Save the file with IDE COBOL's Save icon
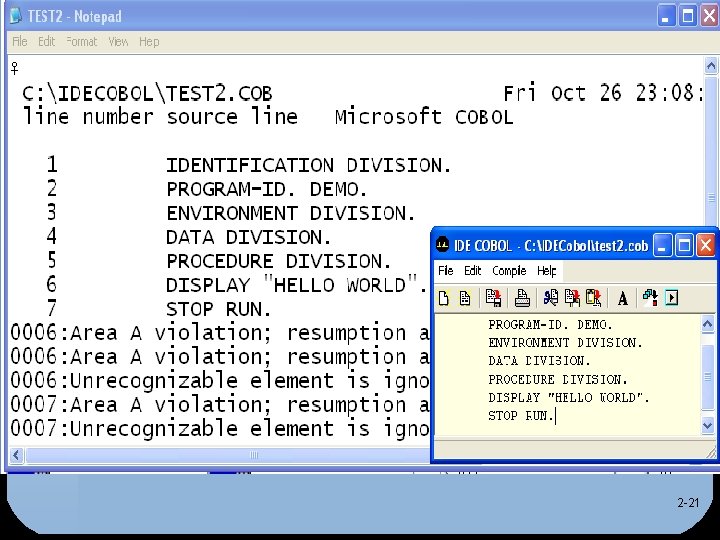Viewport: 720px width, 540px height. pos(494,298)
